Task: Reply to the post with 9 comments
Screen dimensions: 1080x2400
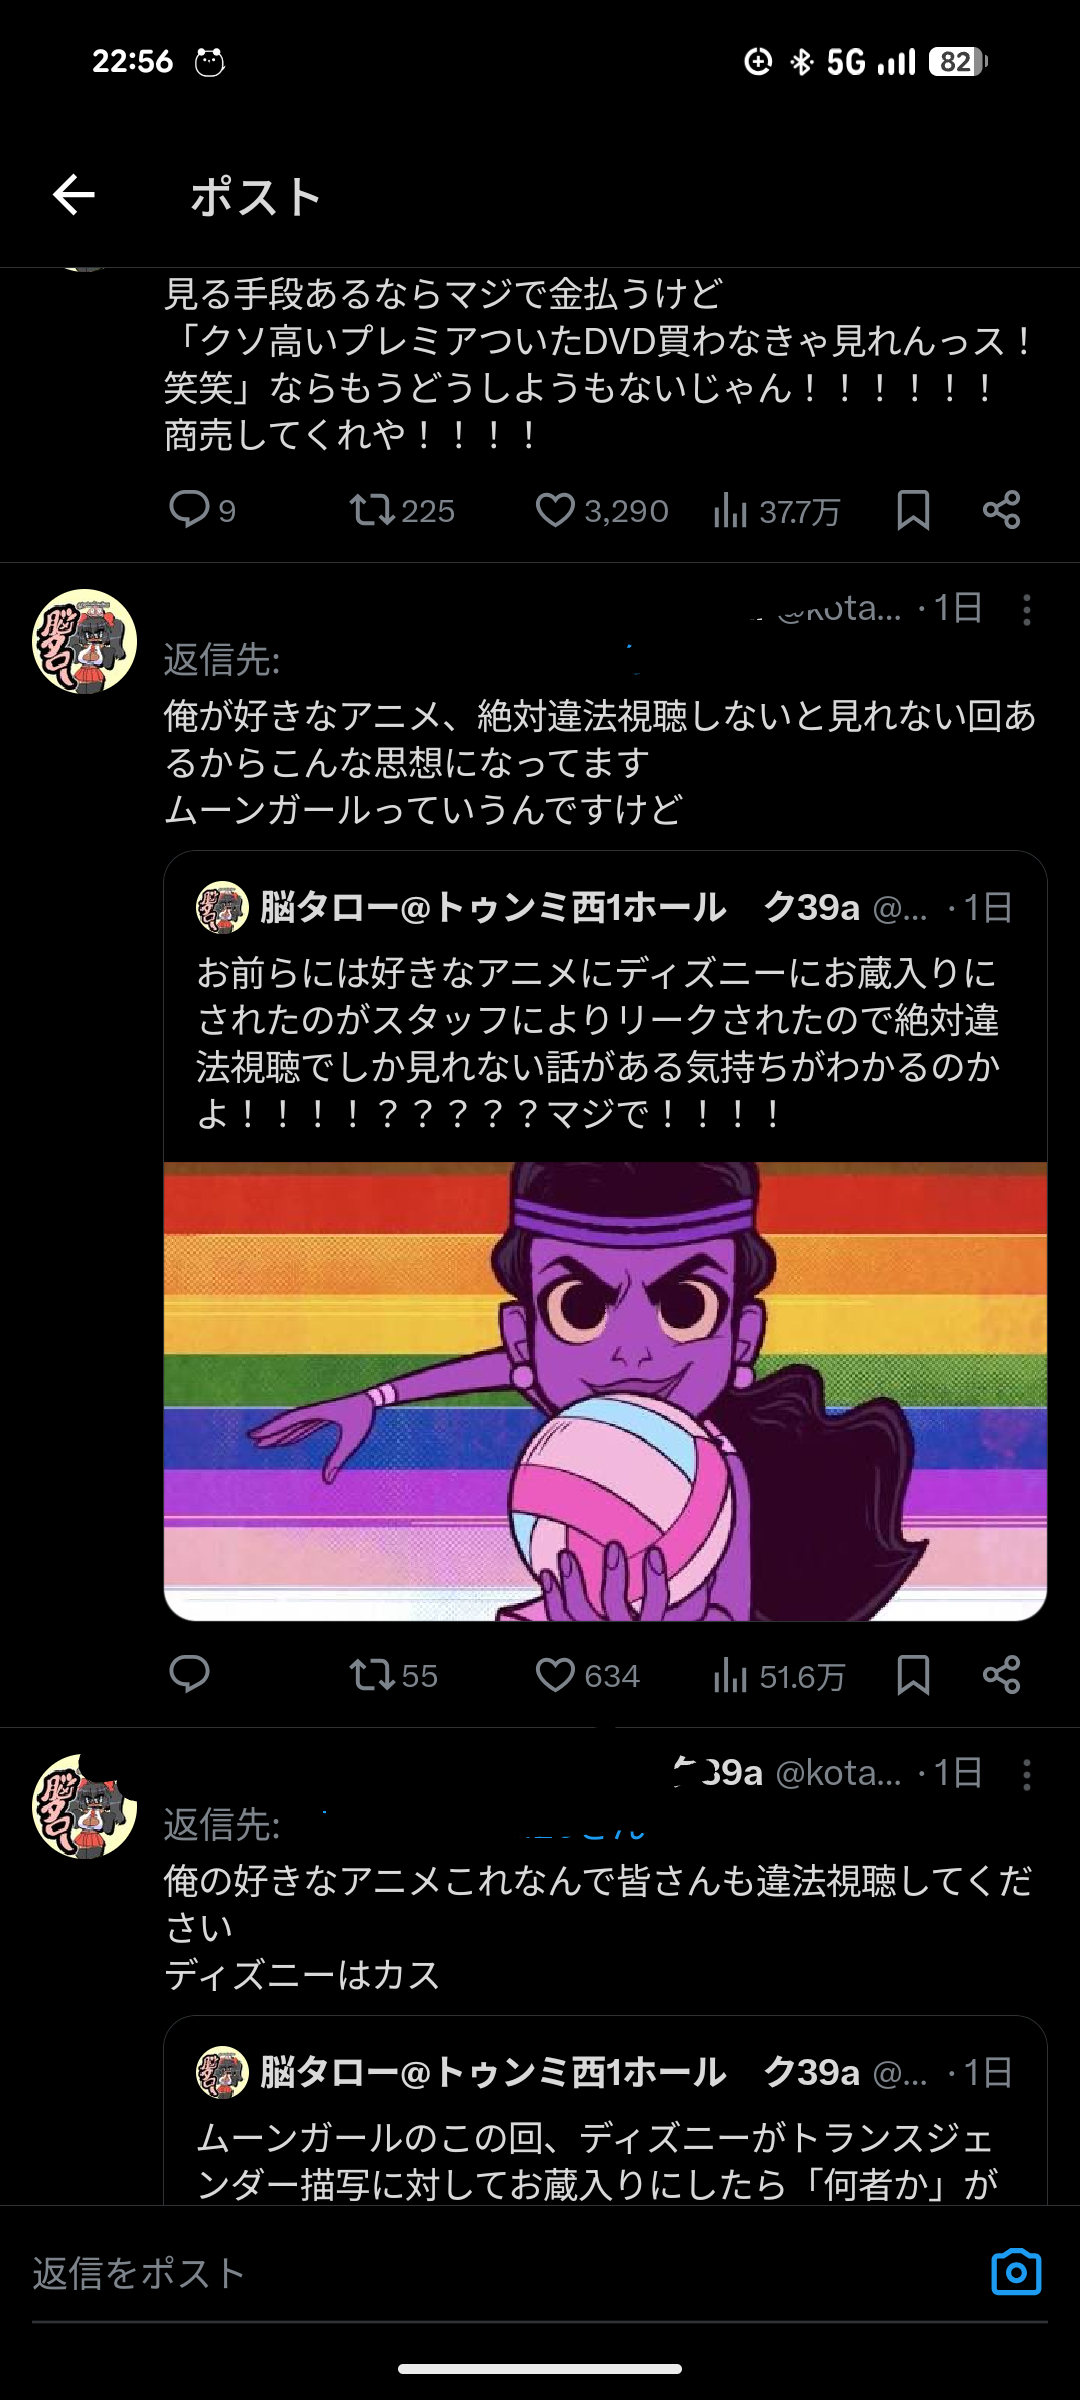Action: [189, 510]
